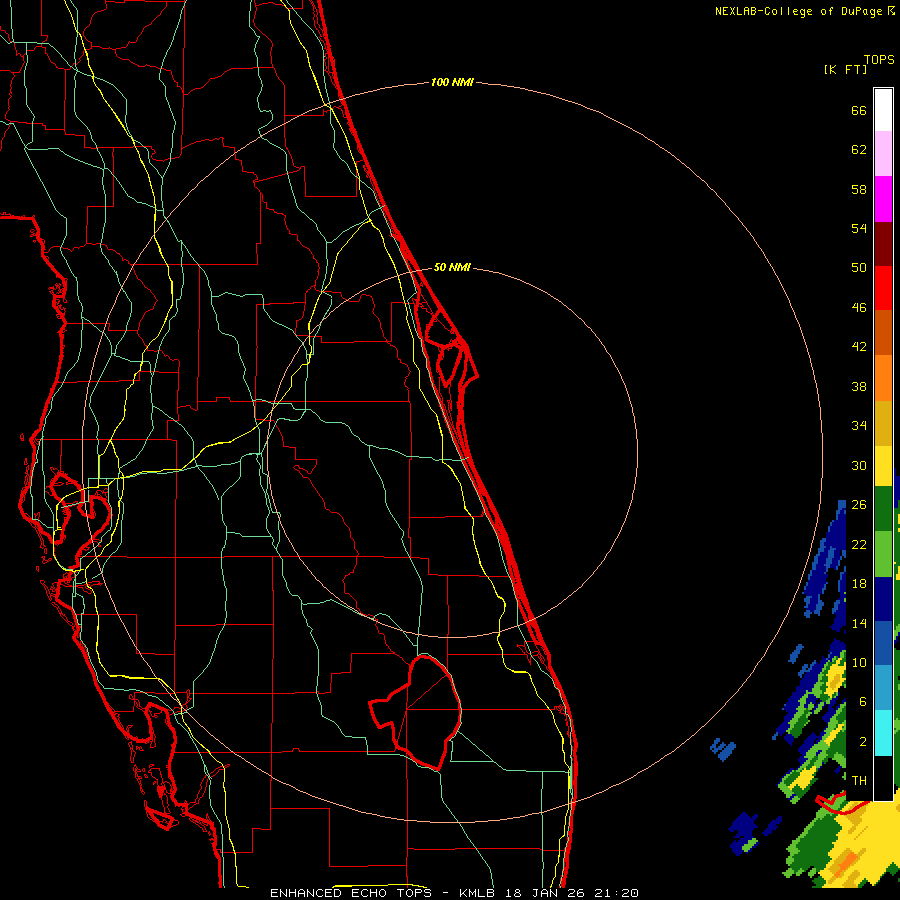Click the 18 legend value

[859, 584]
